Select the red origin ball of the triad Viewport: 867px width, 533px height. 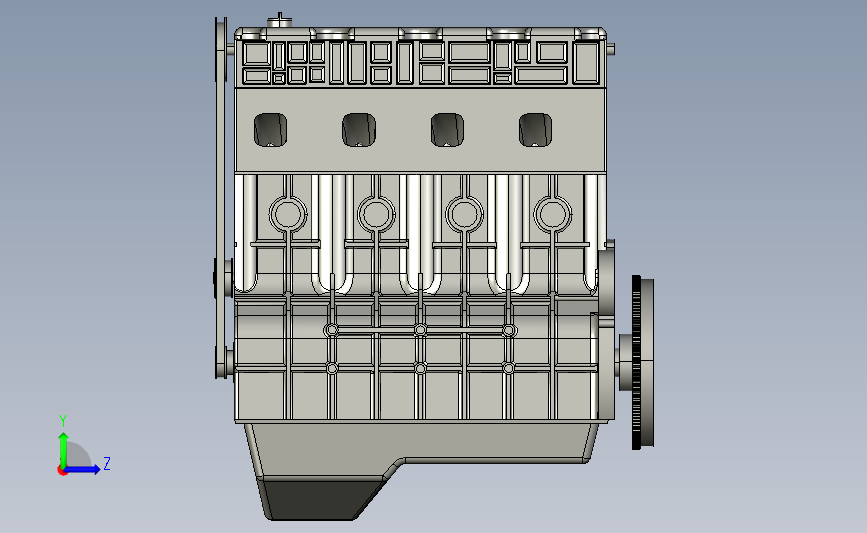(62, 471)
